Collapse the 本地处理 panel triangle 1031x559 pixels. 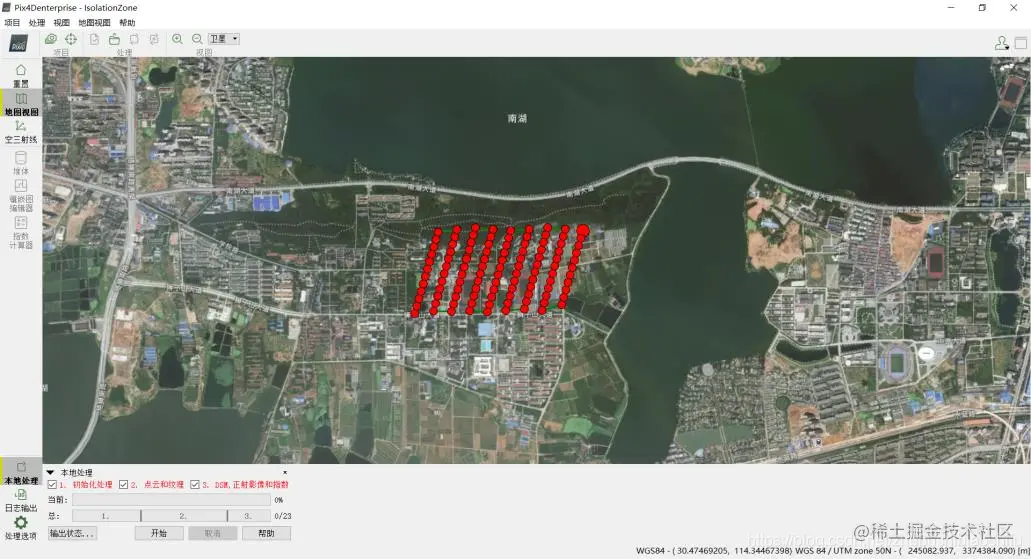click(51, 472)
